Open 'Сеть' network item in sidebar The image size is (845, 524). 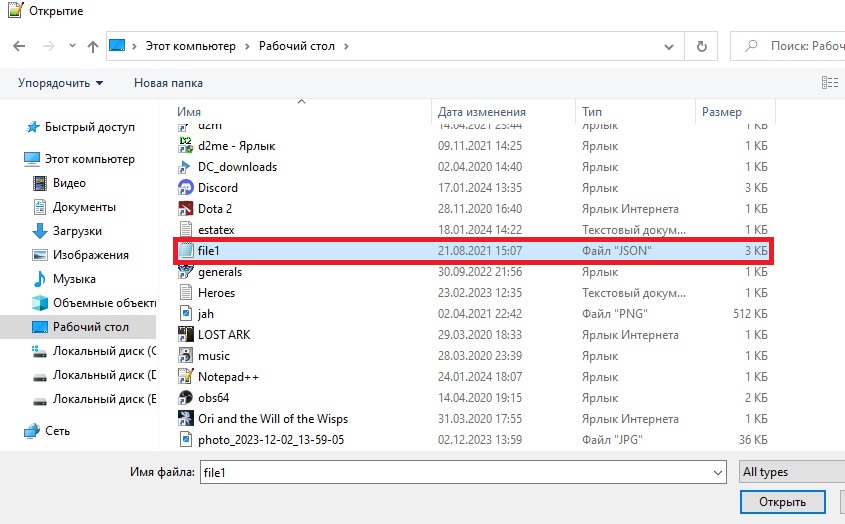[x=57, y=431]
